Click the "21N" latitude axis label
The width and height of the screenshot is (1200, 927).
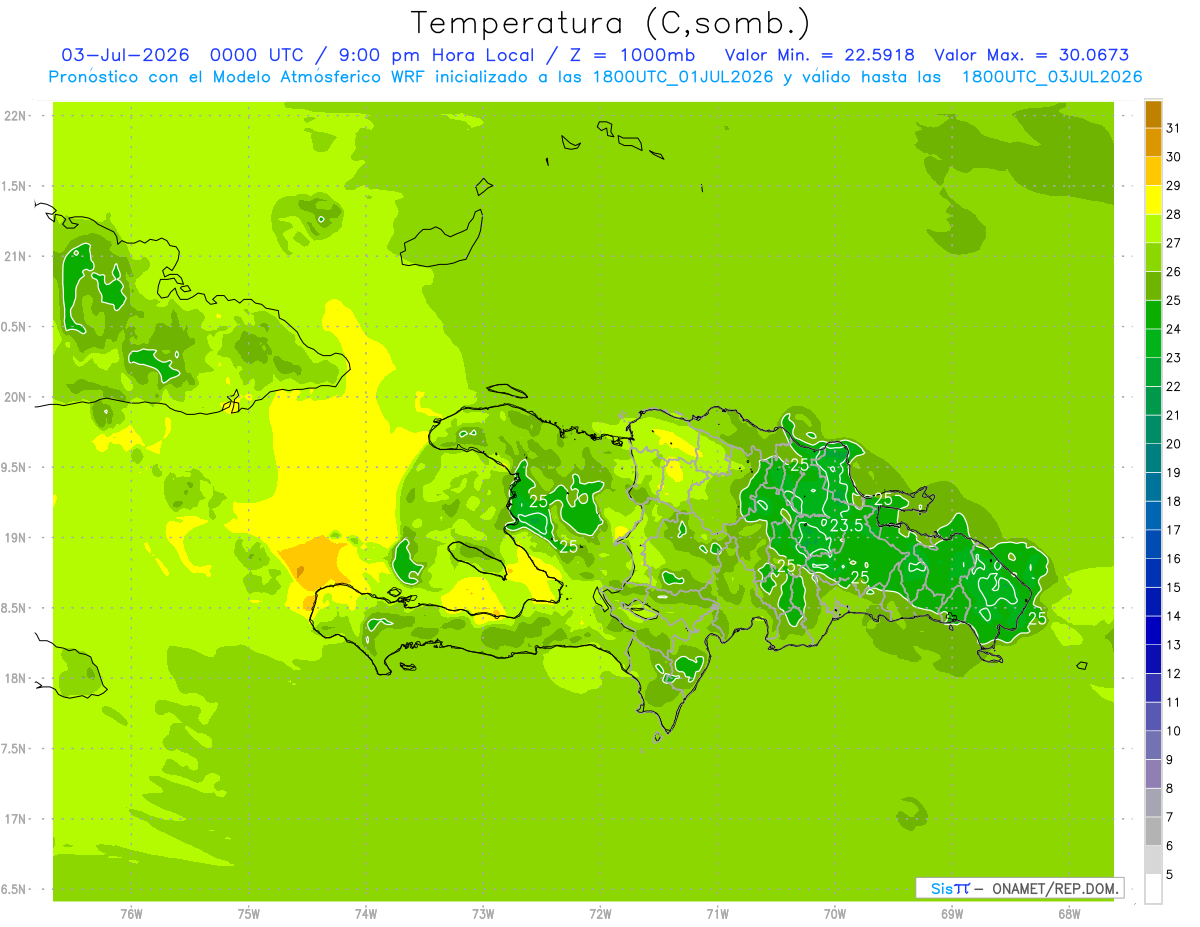(15, 256)
